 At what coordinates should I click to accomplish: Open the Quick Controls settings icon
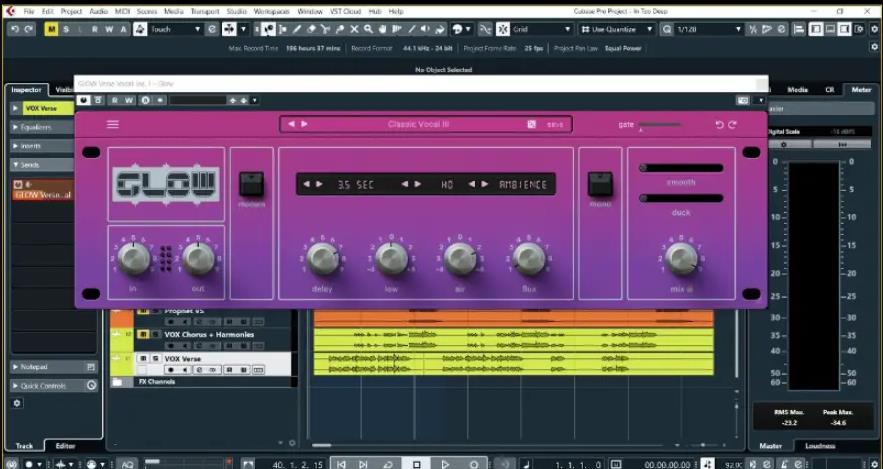pos(91,386)
